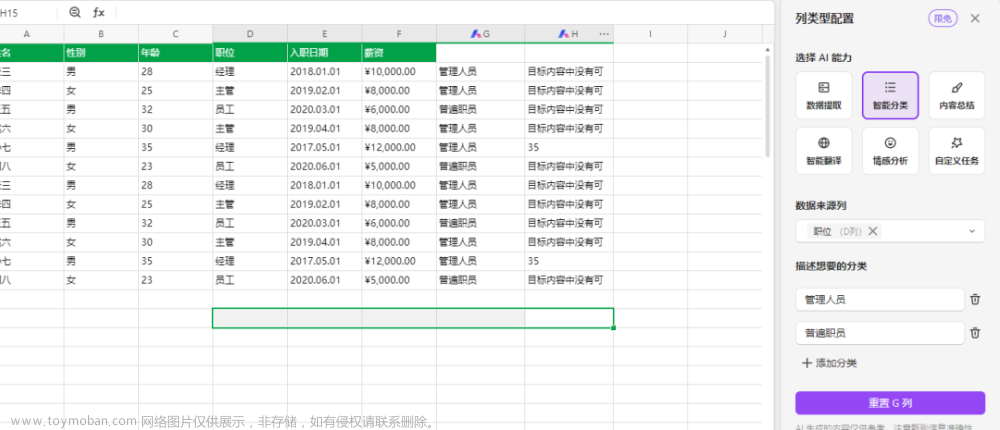
Task: Click the formula bar input area
Action: (x=446, y=12)
